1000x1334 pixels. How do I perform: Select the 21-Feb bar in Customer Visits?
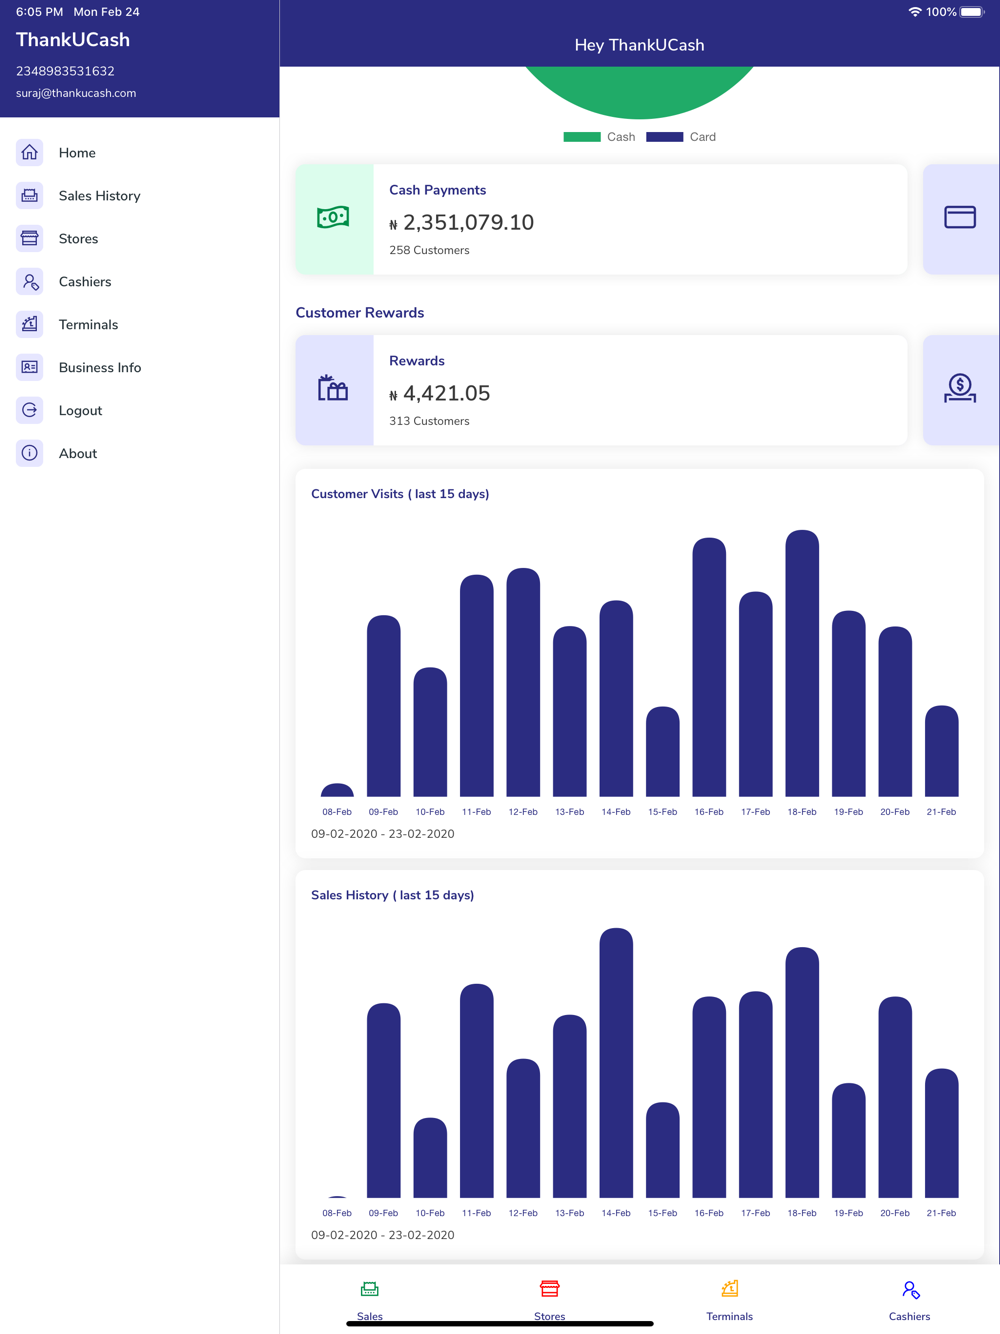[x=942, y=751]
